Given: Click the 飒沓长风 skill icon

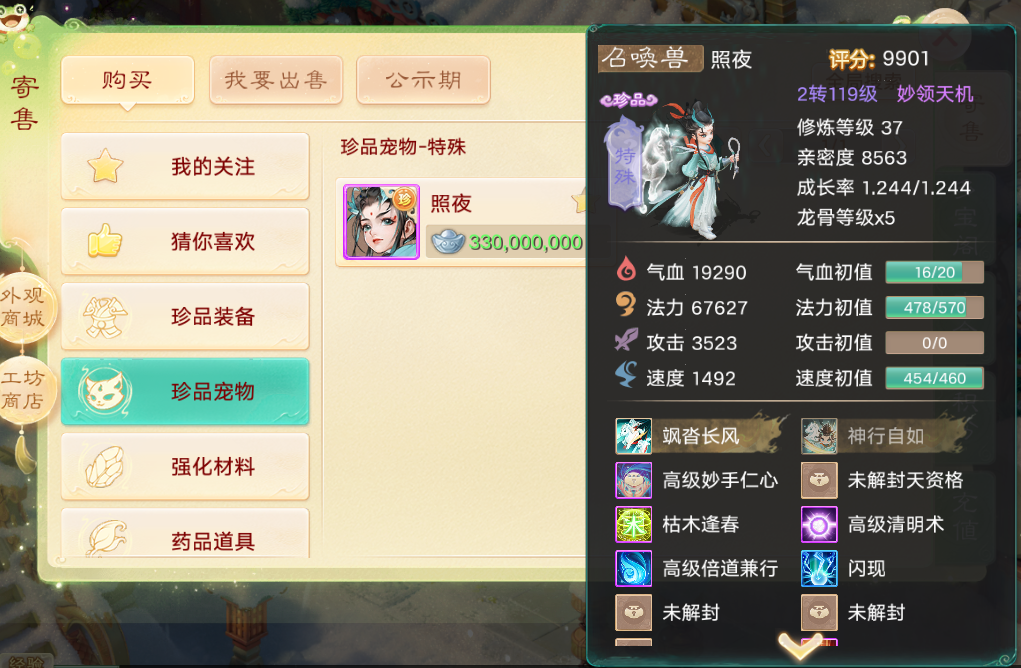Looking at the screenshot, I should [633, 436].
